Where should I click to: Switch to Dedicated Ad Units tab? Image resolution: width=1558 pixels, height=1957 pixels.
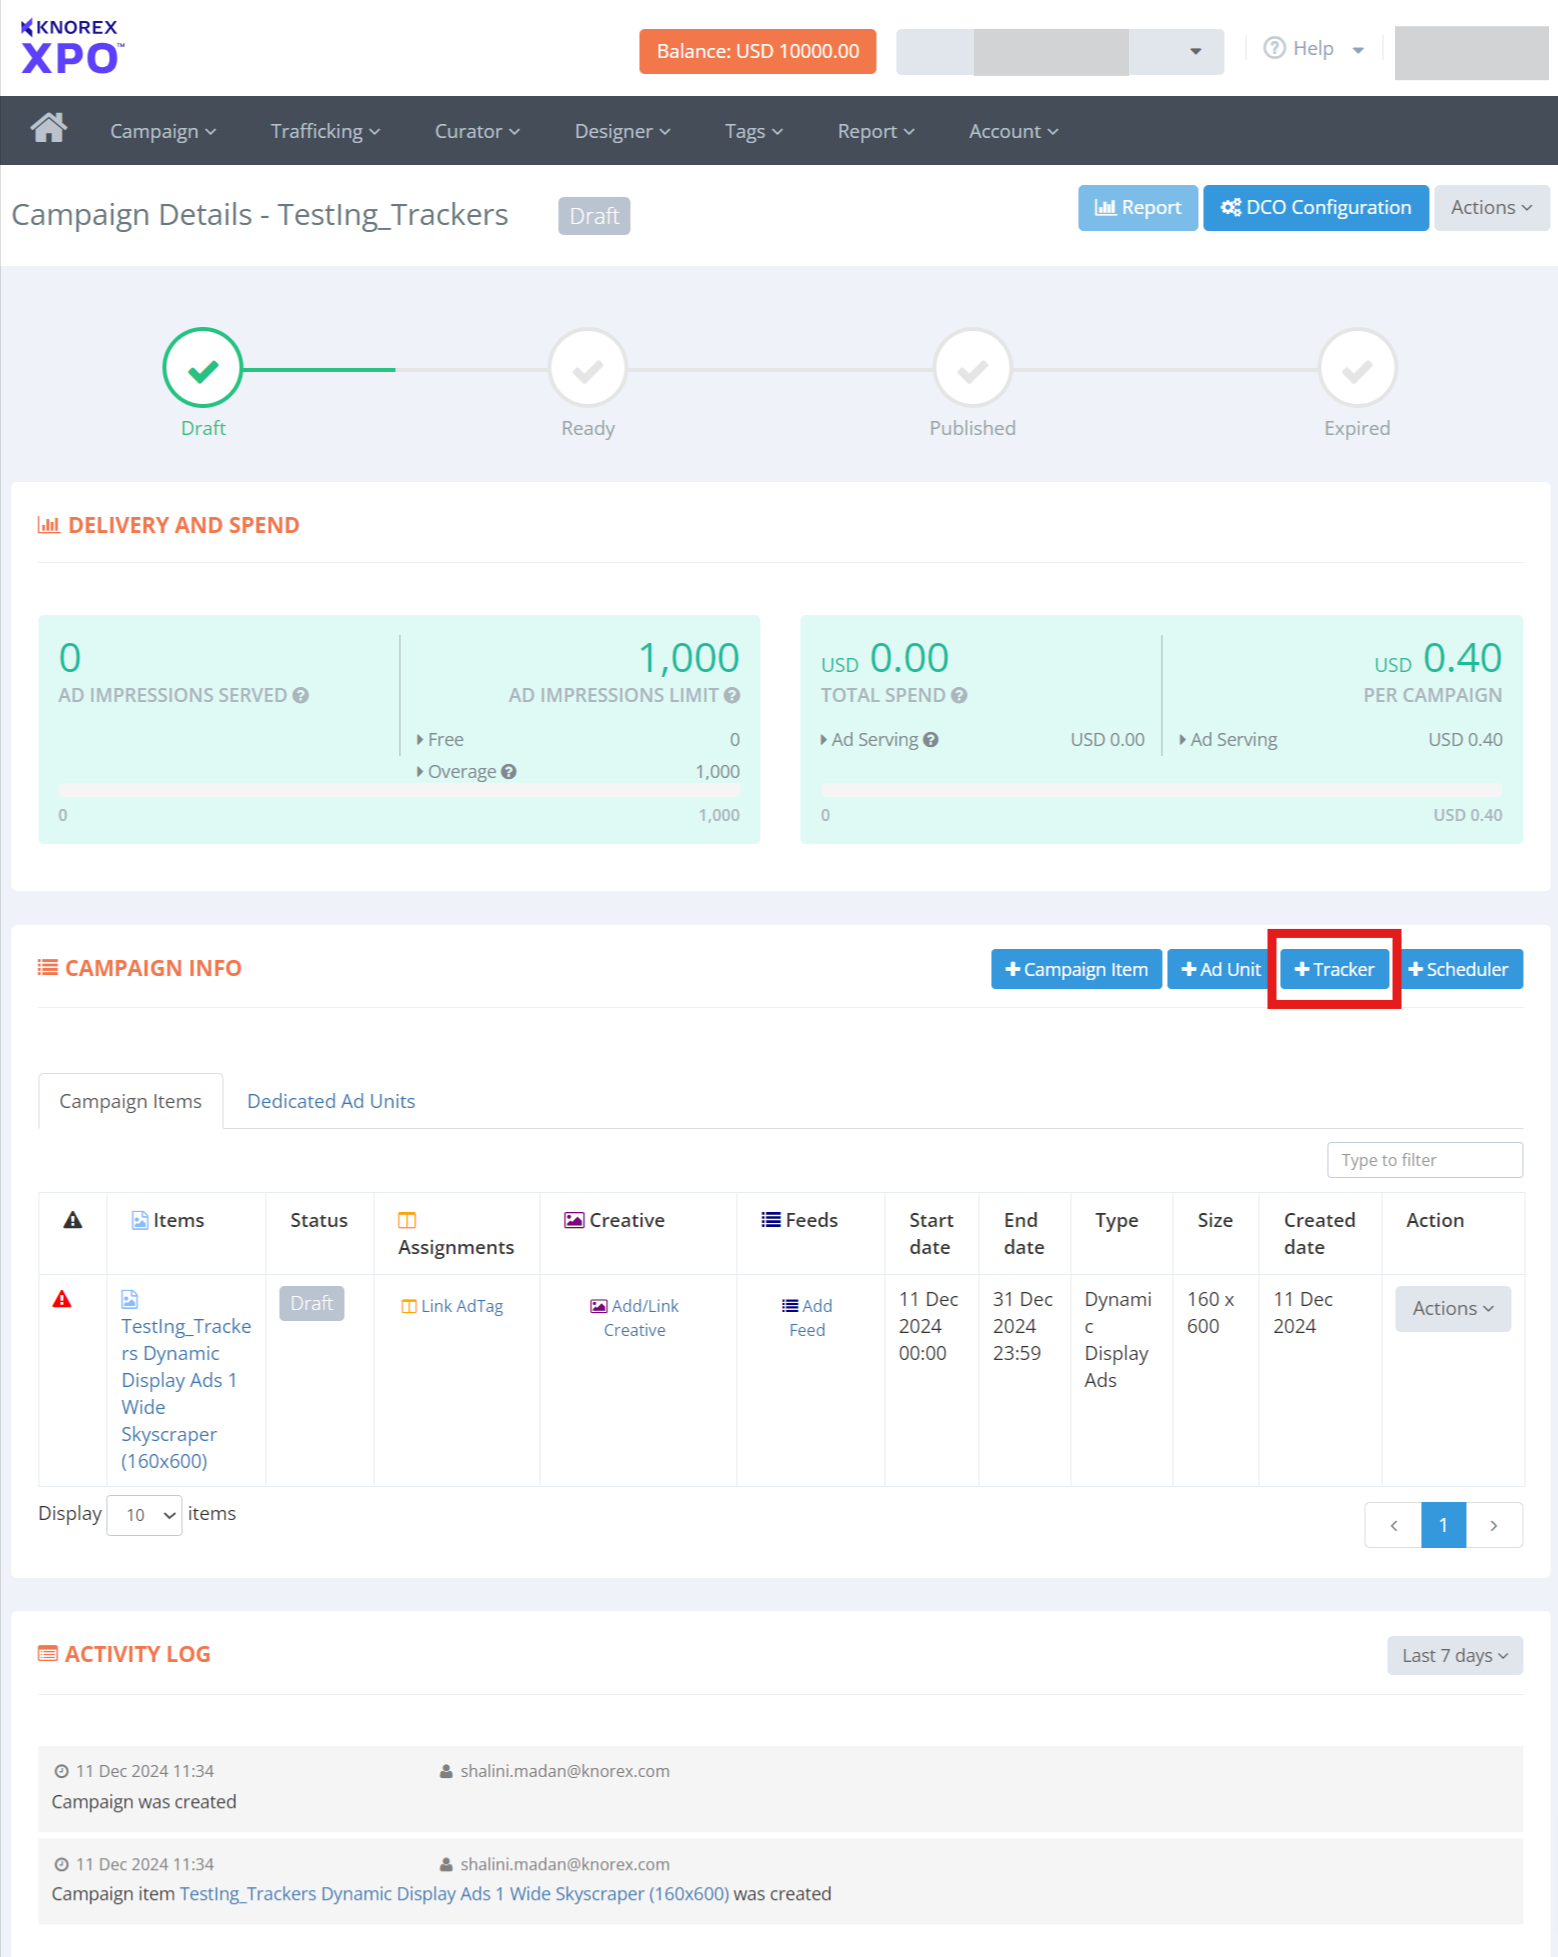pyautogui.click(x=330, y=1101)
